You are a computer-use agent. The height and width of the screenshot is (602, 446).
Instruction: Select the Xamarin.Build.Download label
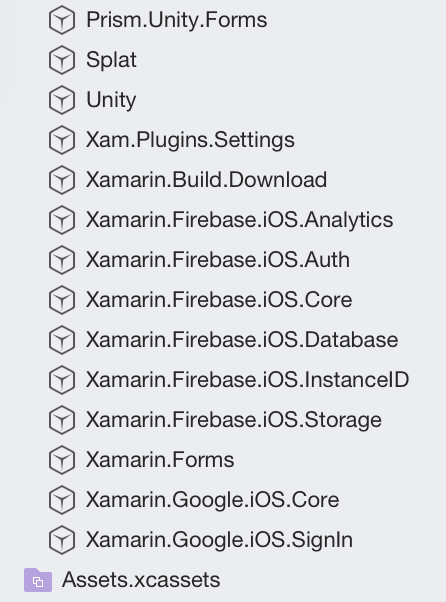206,180
